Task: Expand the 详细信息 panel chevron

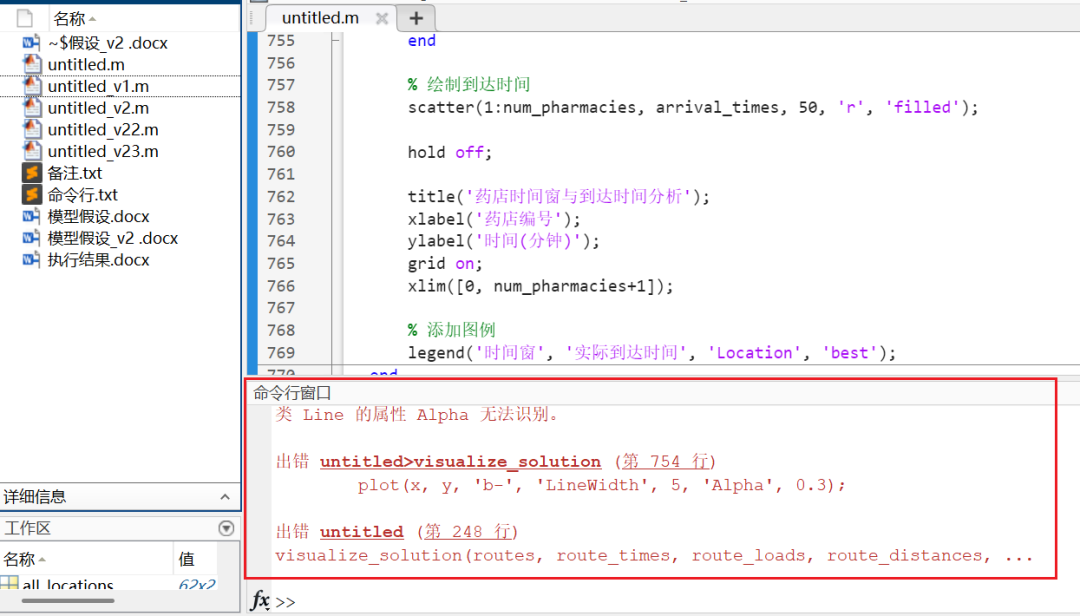Action: coord(225,497)
